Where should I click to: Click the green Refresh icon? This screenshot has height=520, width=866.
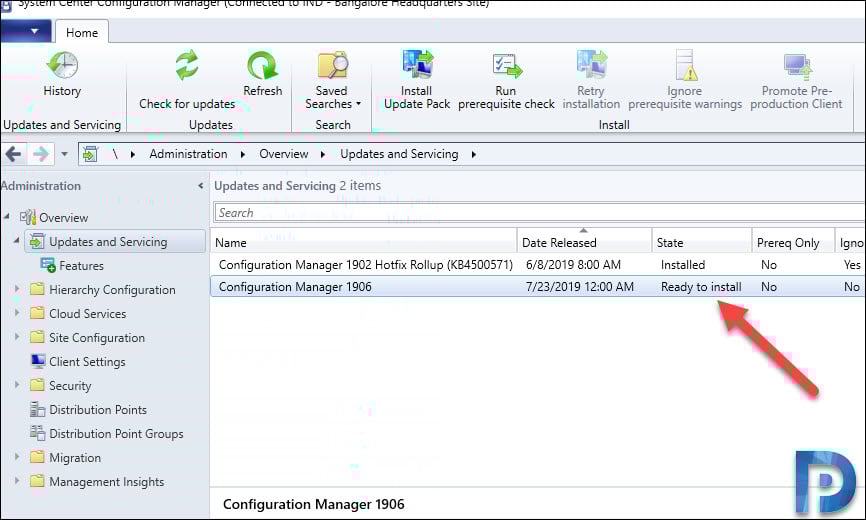click(x=262, y=66)
